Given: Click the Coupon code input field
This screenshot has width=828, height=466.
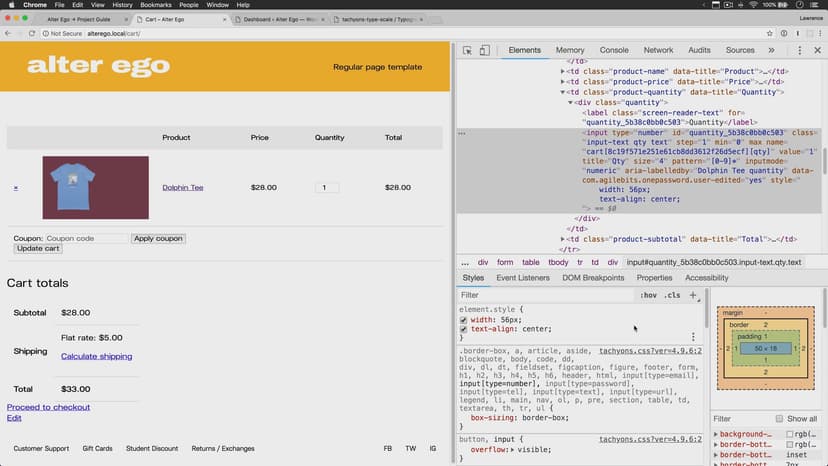Looking at the screenshot, I should click(x=86, y=238).
